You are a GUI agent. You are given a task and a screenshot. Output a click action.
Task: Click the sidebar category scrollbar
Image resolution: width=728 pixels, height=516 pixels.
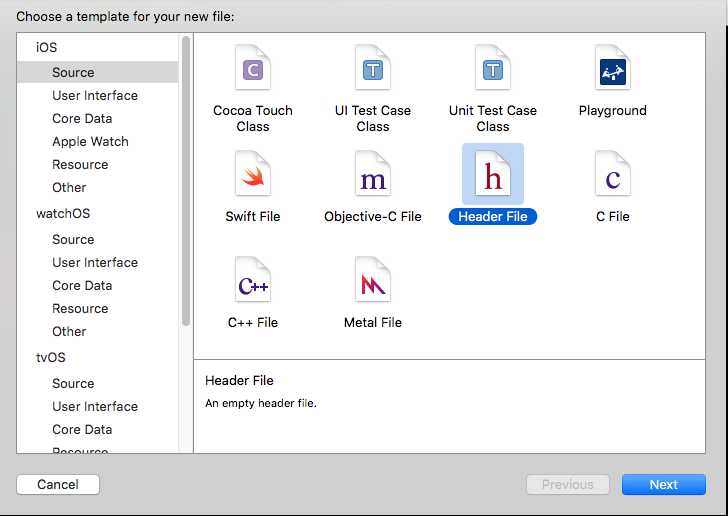186,181
